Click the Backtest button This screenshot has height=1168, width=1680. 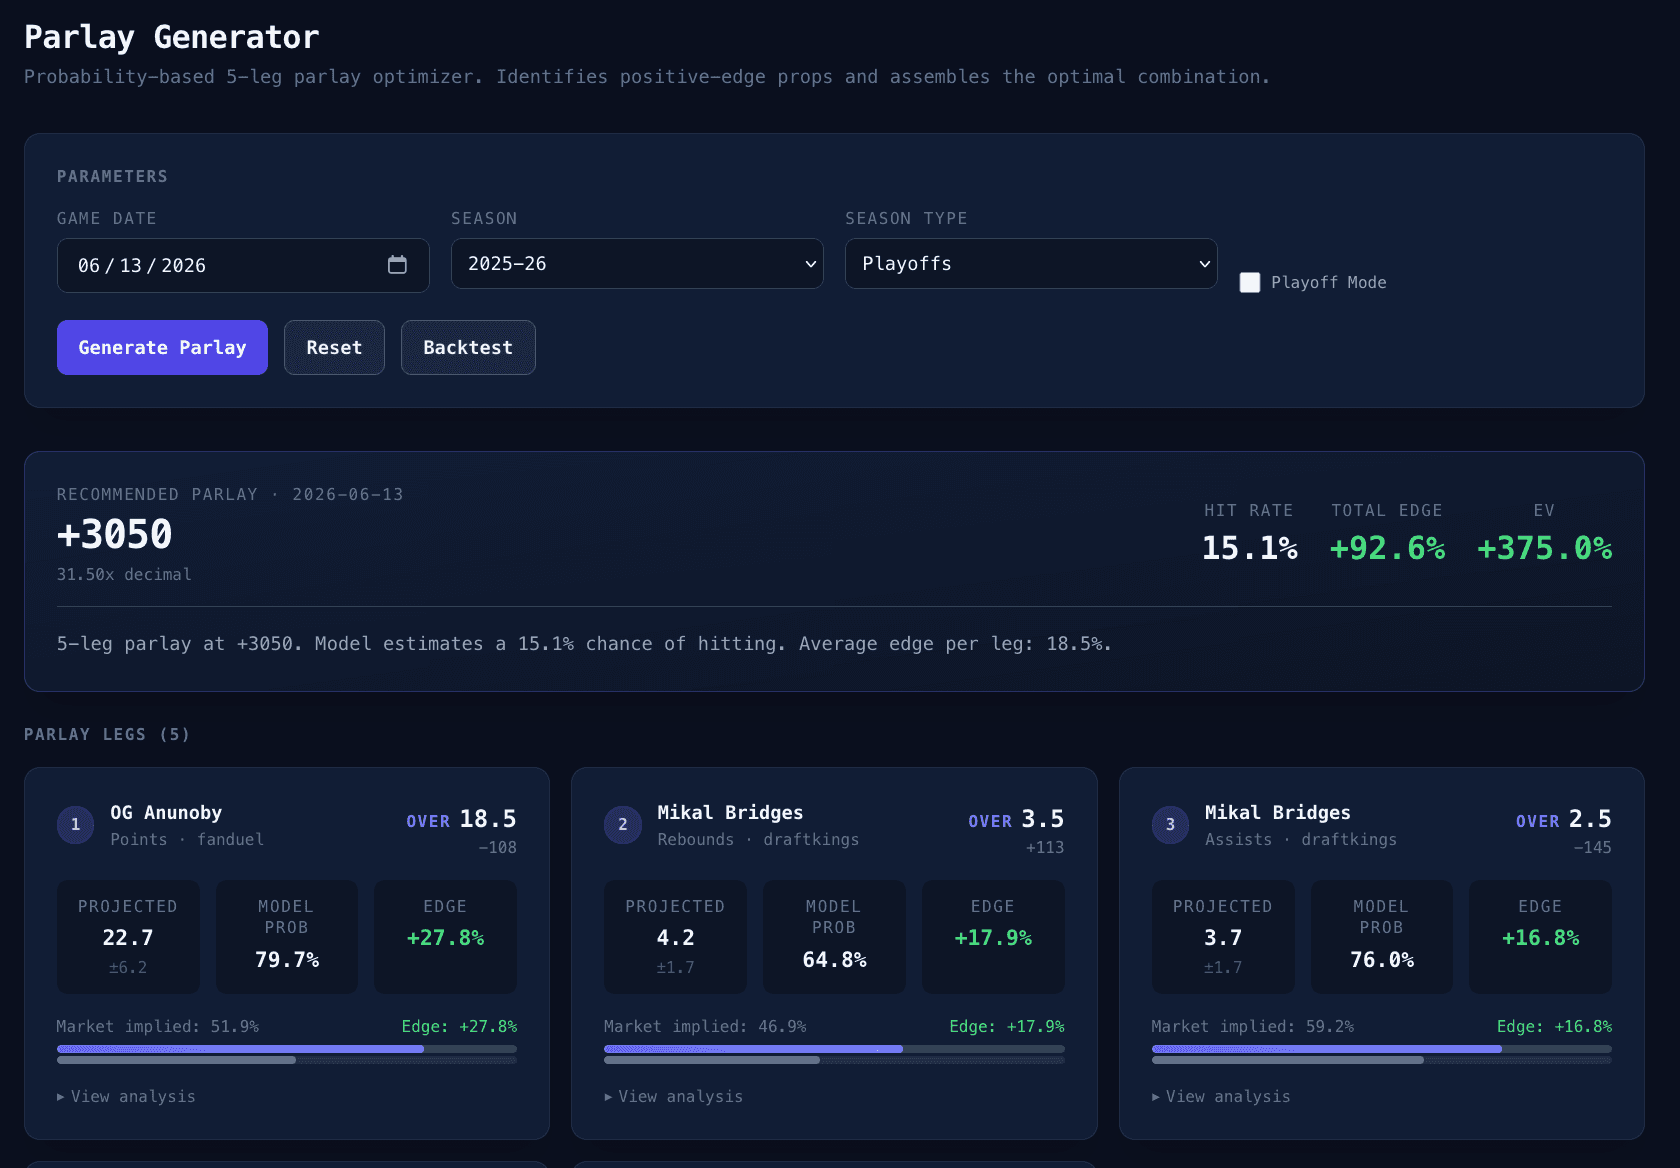(x=468, y=348)
